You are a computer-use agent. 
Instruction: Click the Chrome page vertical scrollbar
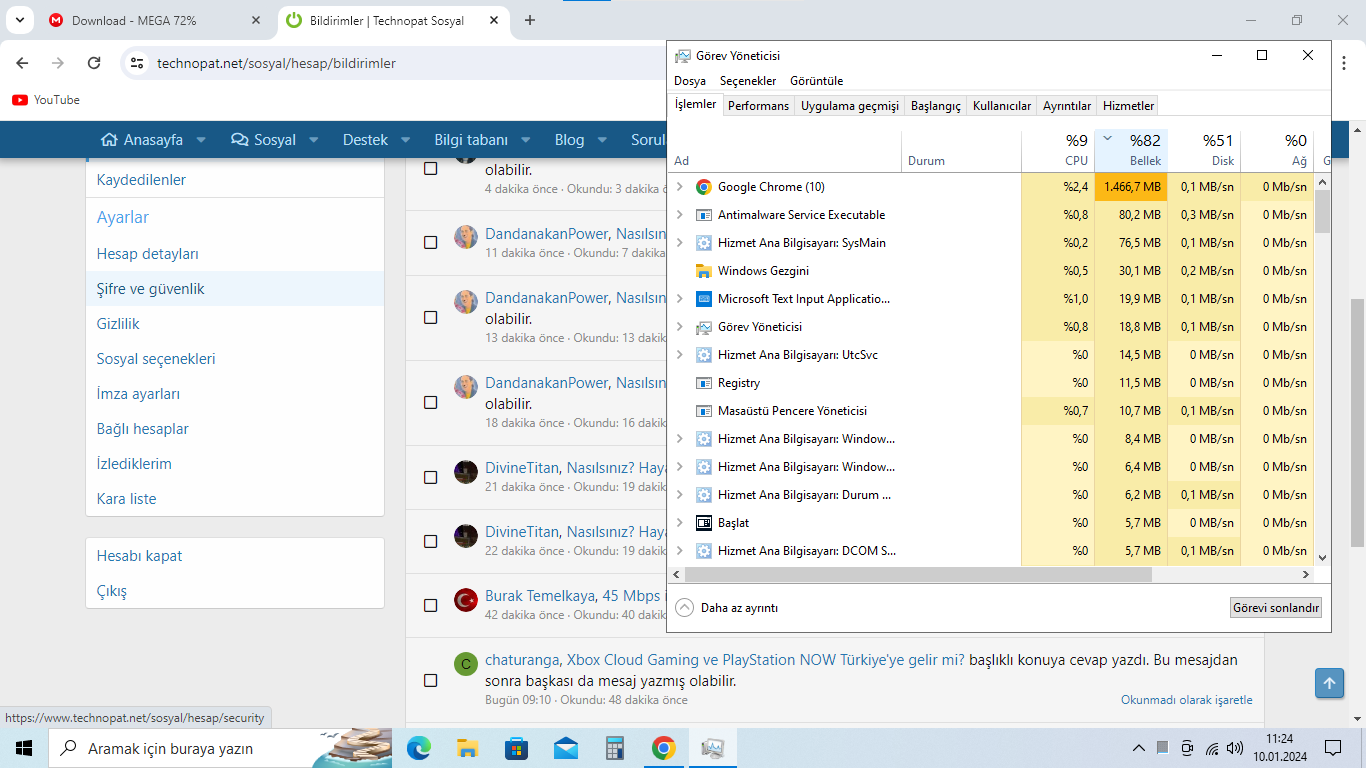pos(1358,422)
